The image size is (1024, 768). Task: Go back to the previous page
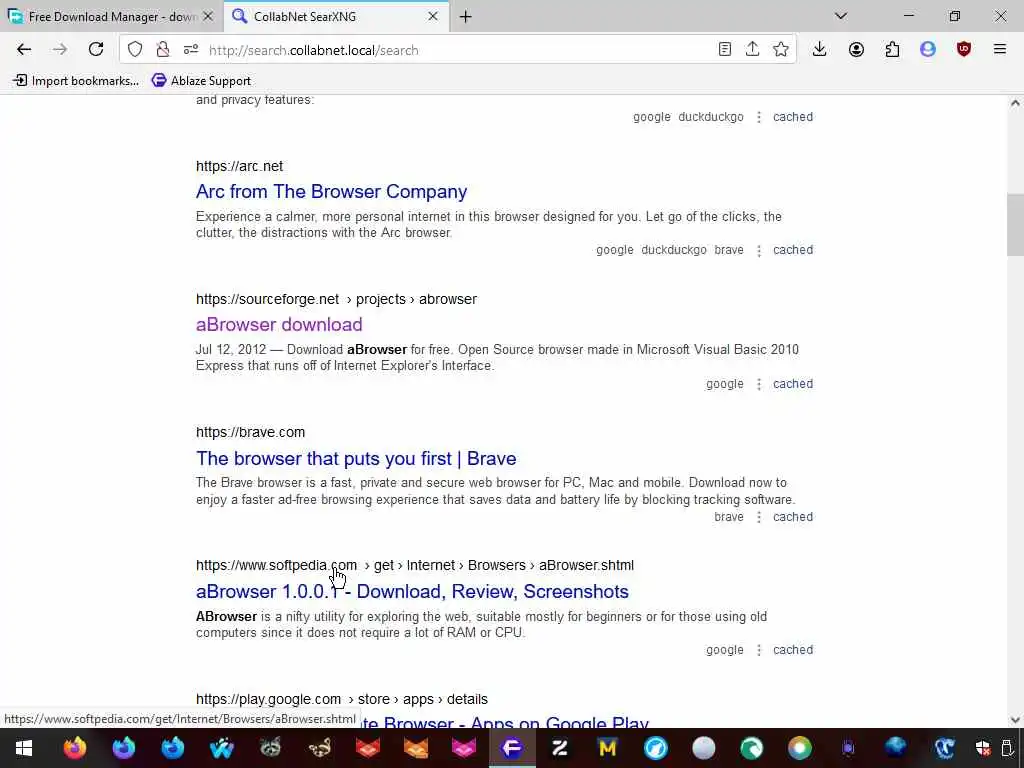tap(24, 50)
